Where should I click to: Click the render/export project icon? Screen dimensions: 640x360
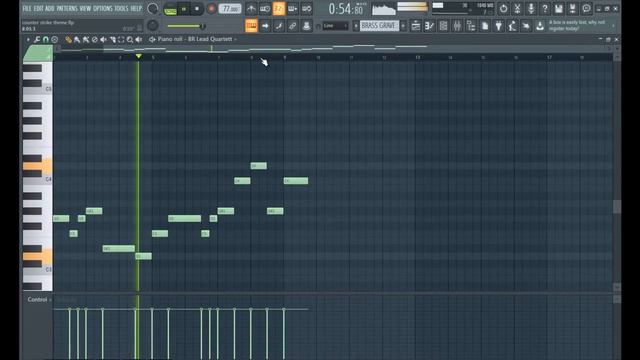coord(572,9)
